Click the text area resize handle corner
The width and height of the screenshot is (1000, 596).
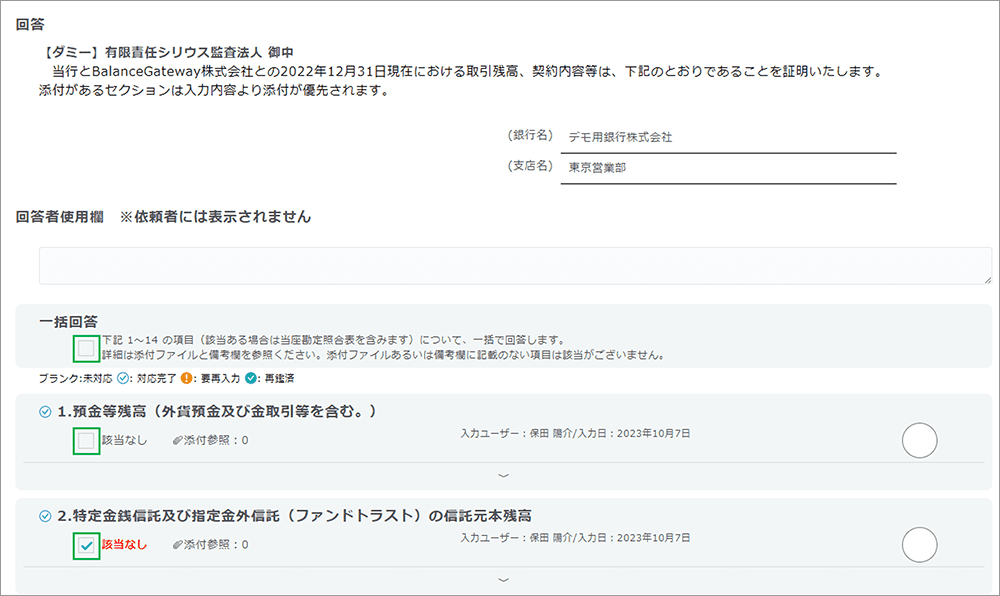point(987,280)
